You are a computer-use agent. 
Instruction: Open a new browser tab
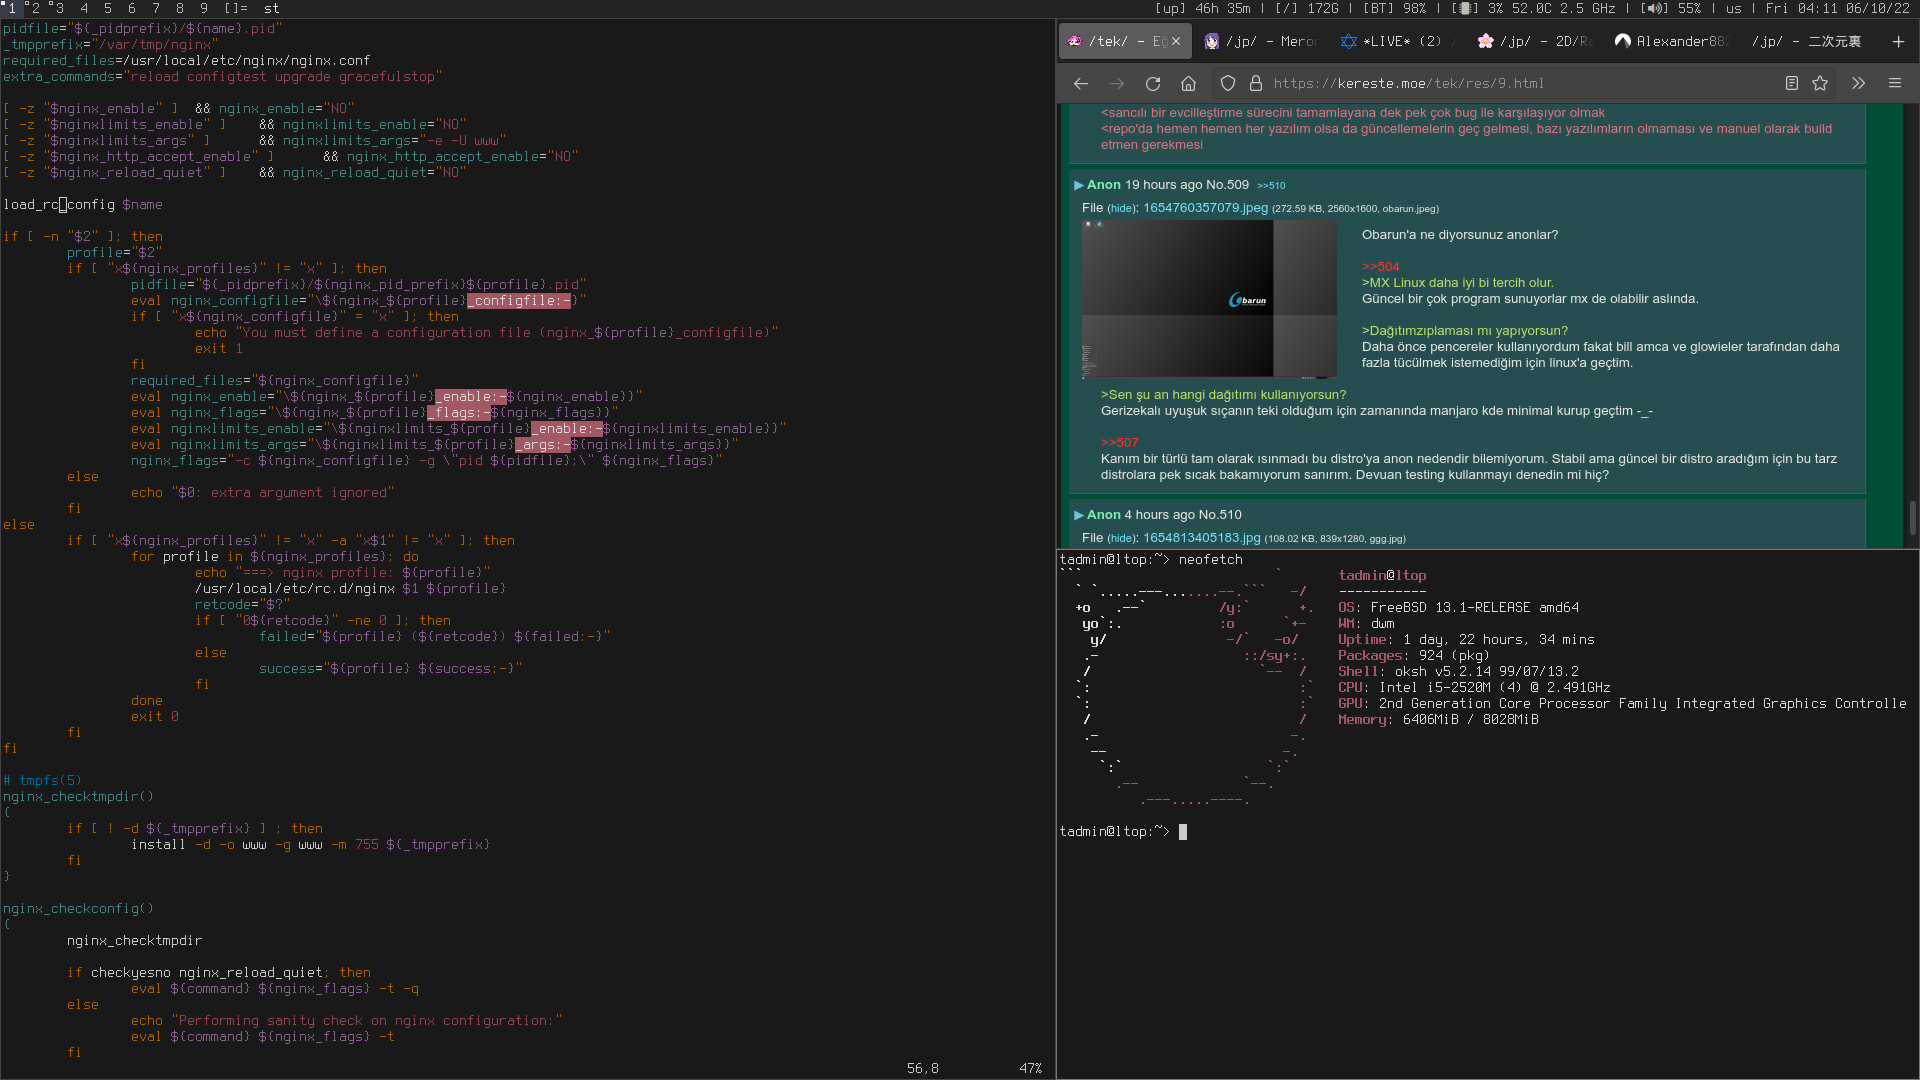[1898, 41]
